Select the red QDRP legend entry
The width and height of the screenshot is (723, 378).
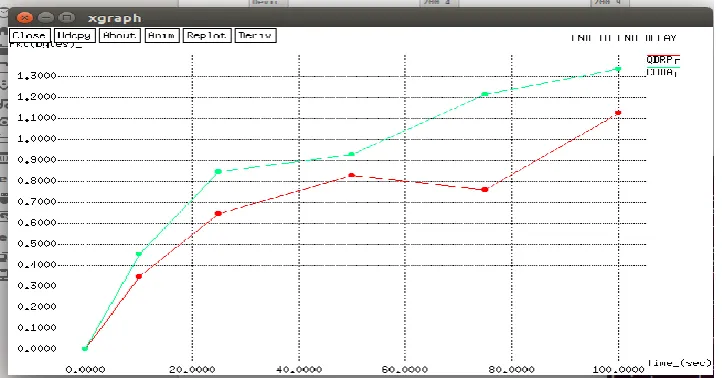coord(662,60)
